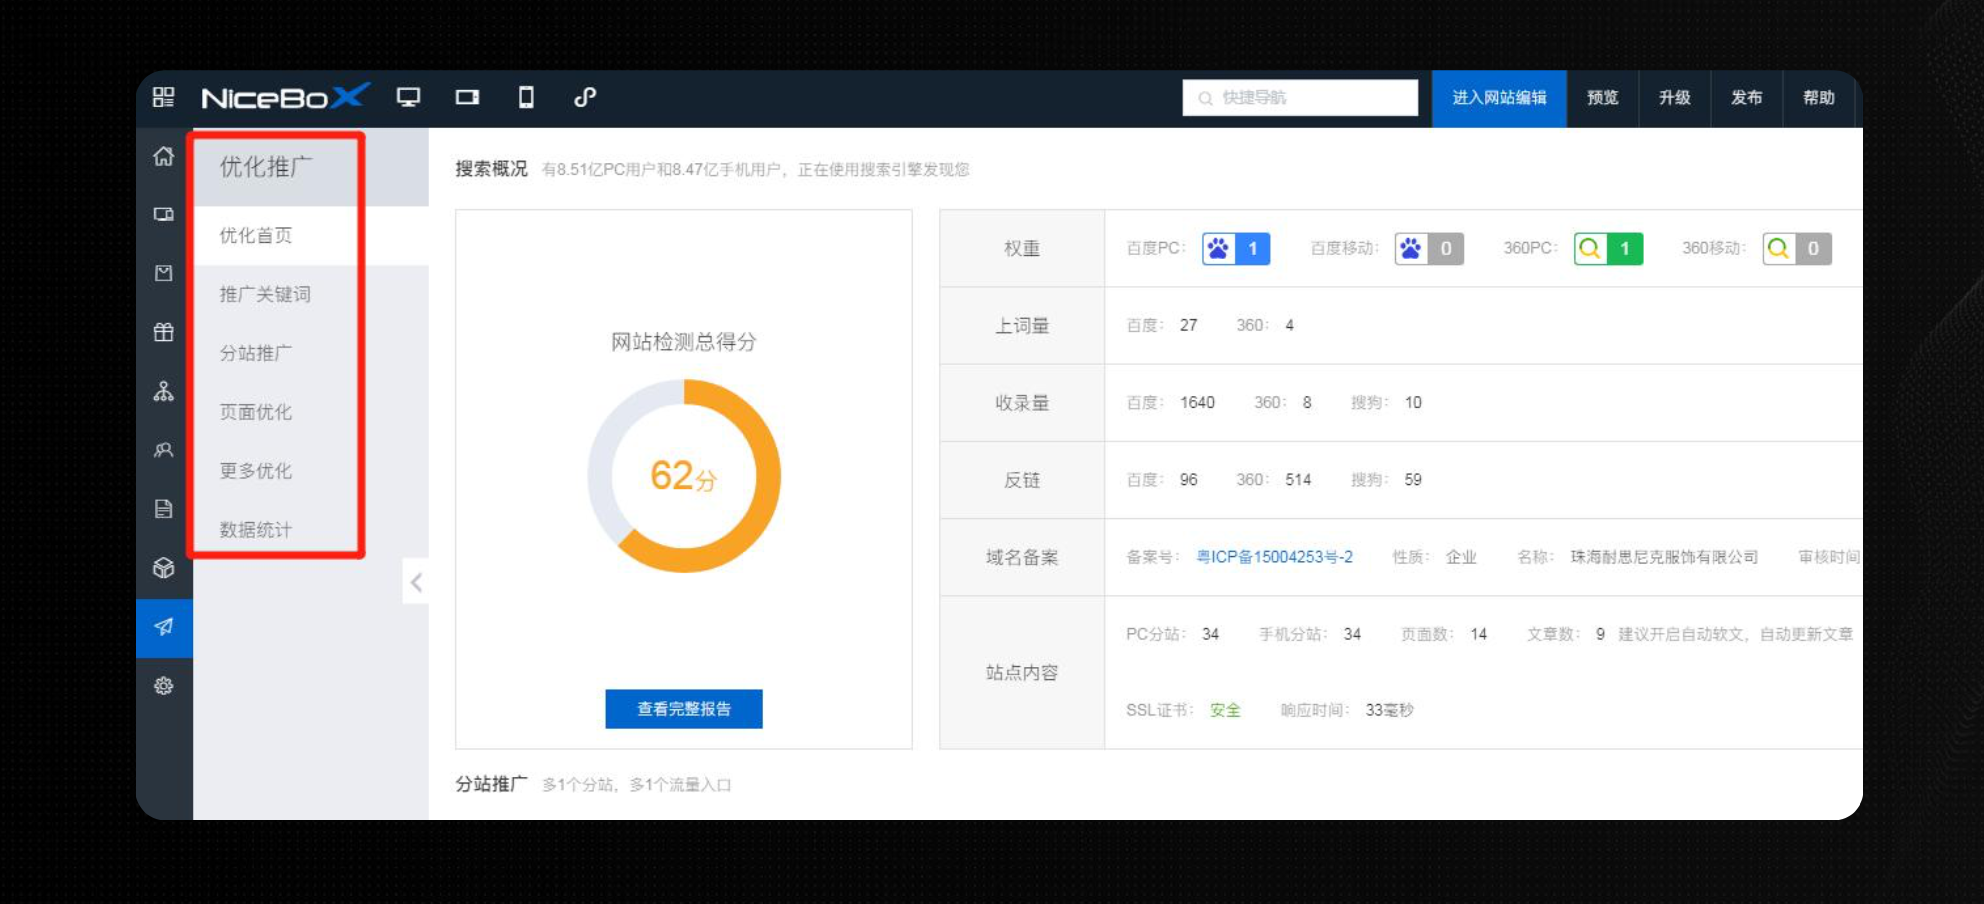The height and width of the screenshot is (904, 1984).
Task: Click SSL证书 status 安全
Action: (1225, 710)
